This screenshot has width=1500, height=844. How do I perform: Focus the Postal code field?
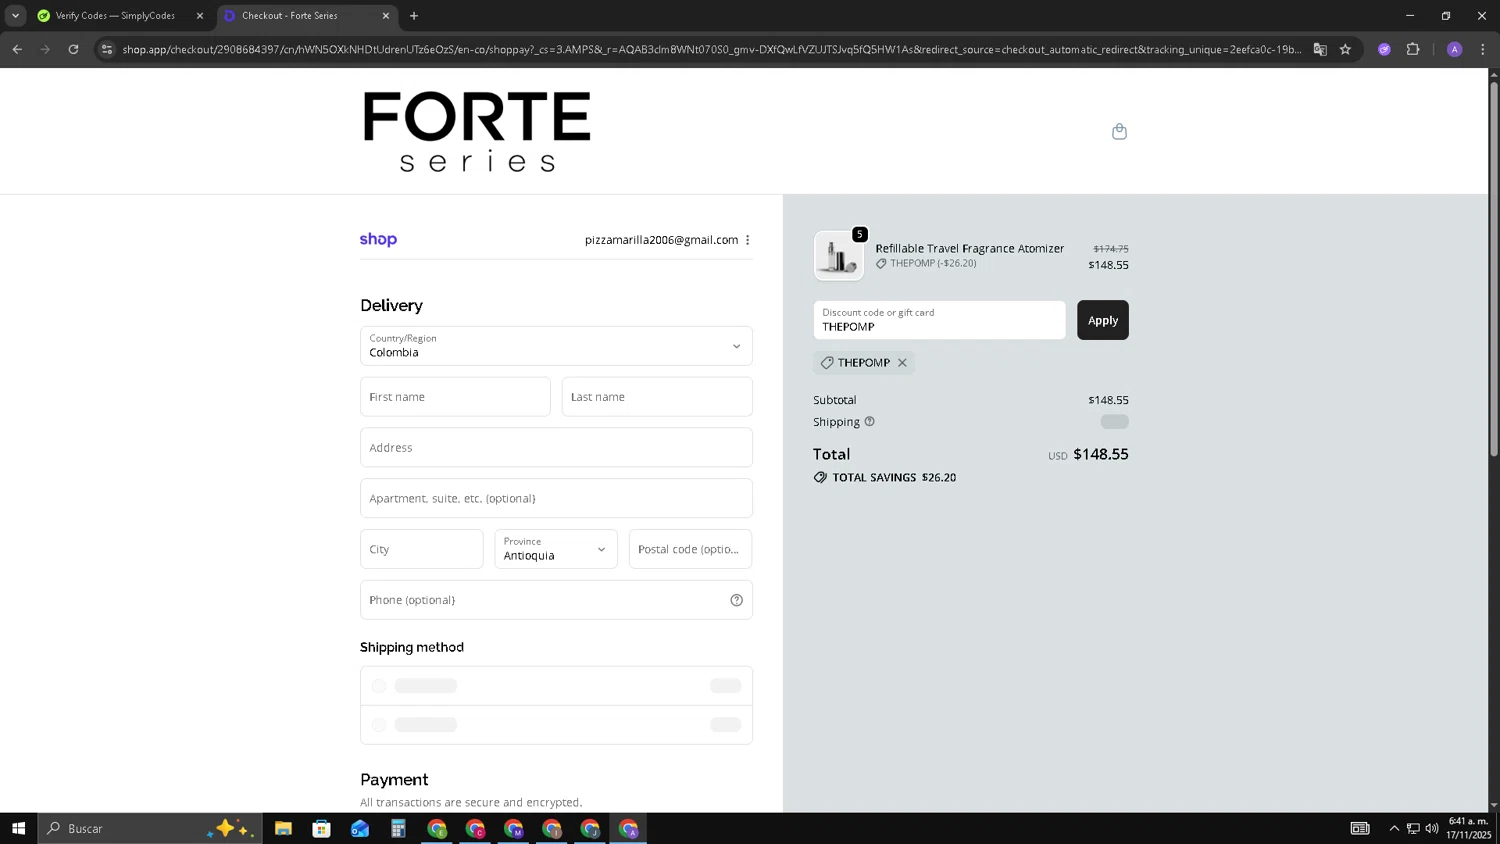pyautogui.click(x=690, y=549)
